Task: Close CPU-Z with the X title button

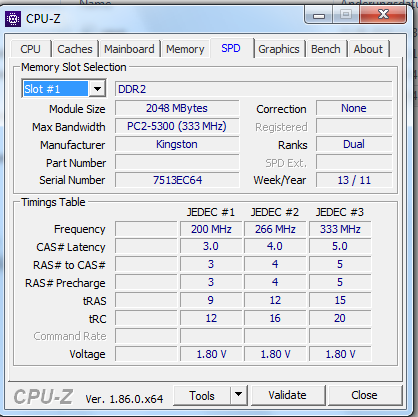Action: (x=383, y=15)
